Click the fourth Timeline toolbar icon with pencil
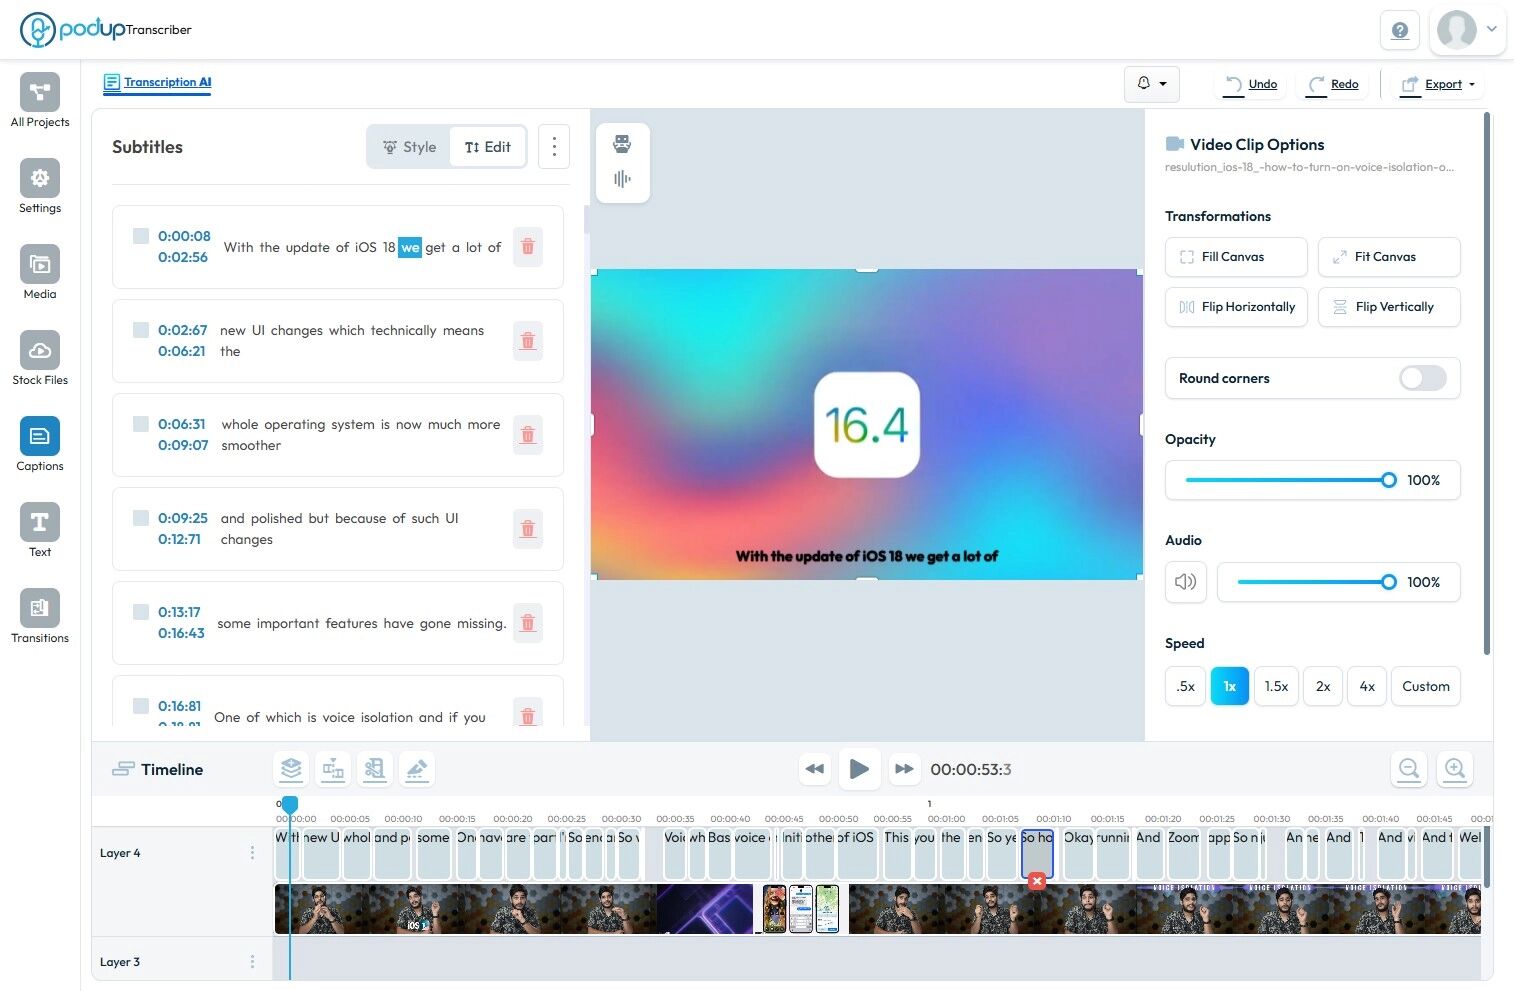This screenshot has height=991, width=1514. [x=417, y=769]
